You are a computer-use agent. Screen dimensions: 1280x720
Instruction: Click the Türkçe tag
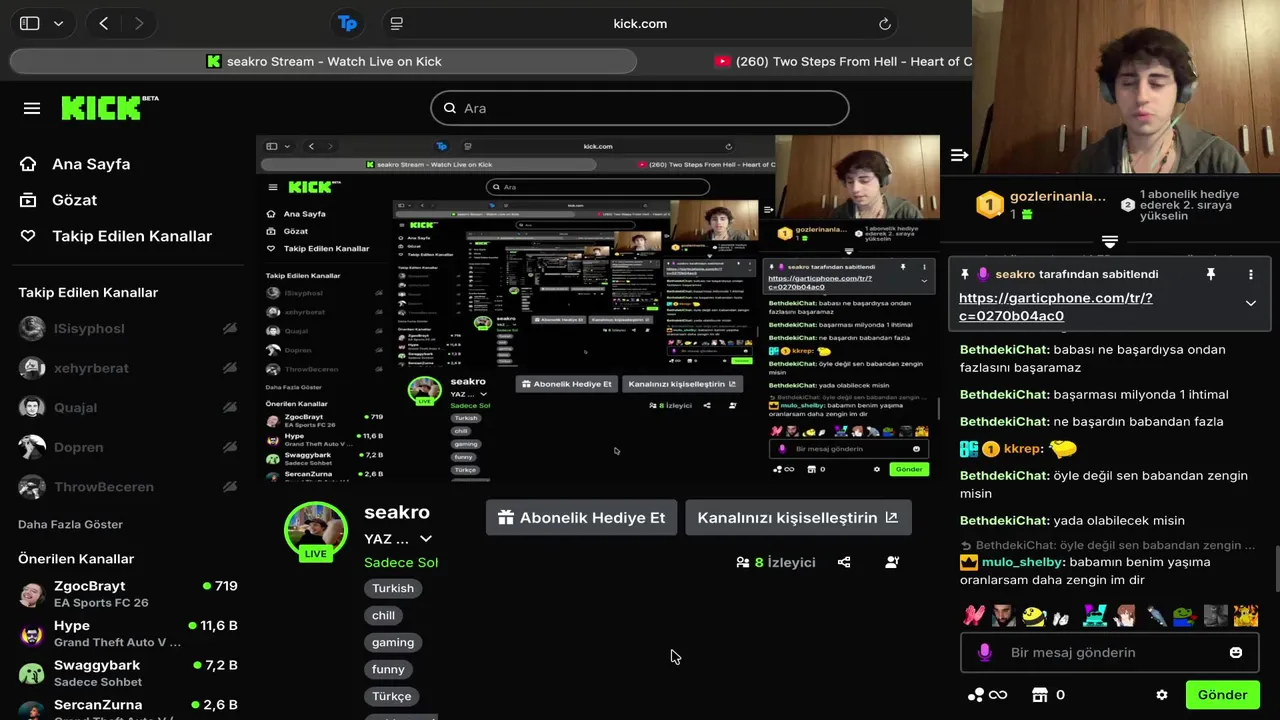click(x=392, y=696)
